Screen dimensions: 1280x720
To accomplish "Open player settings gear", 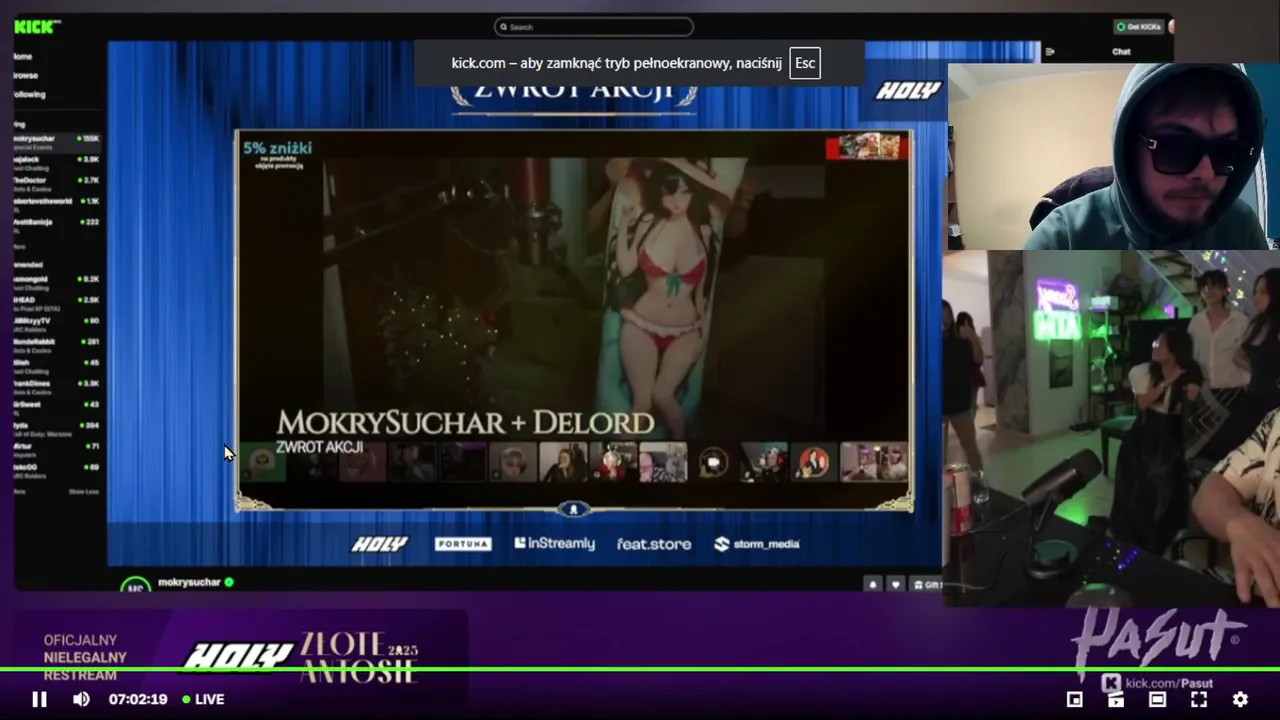I will [1240, 699].
